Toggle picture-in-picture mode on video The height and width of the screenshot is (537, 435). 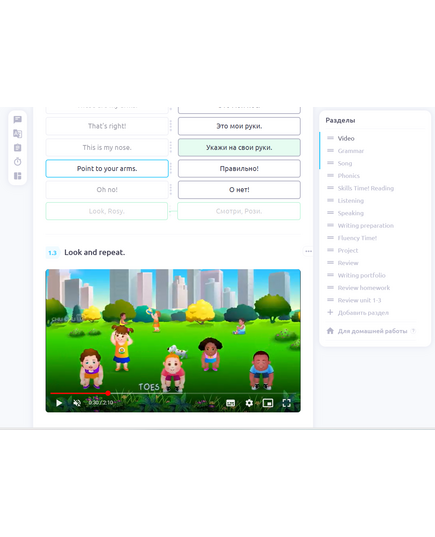(268, 403)
